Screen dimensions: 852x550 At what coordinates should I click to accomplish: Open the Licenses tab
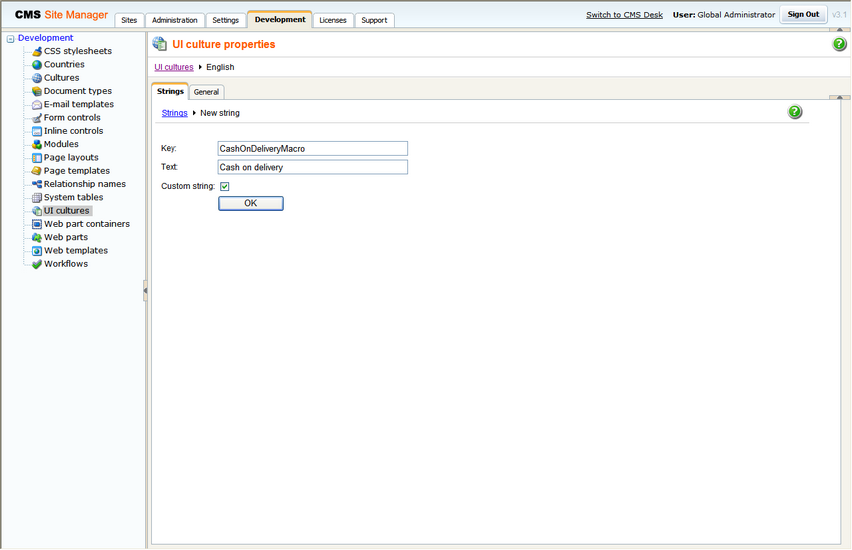[x=333, y=20]
